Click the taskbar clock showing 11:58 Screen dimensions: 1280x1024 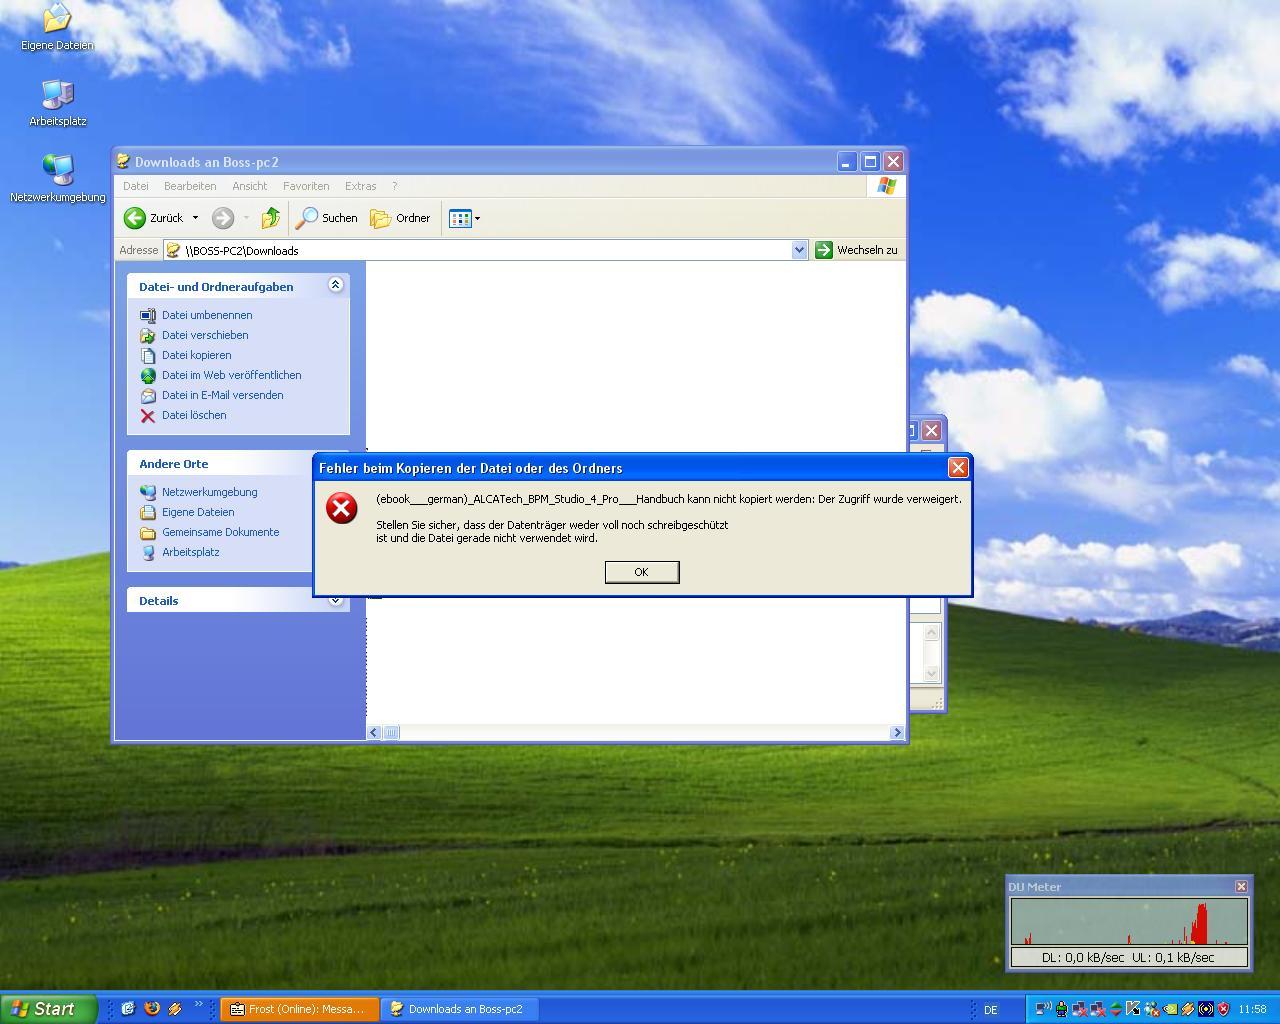coord(1252,1010)
